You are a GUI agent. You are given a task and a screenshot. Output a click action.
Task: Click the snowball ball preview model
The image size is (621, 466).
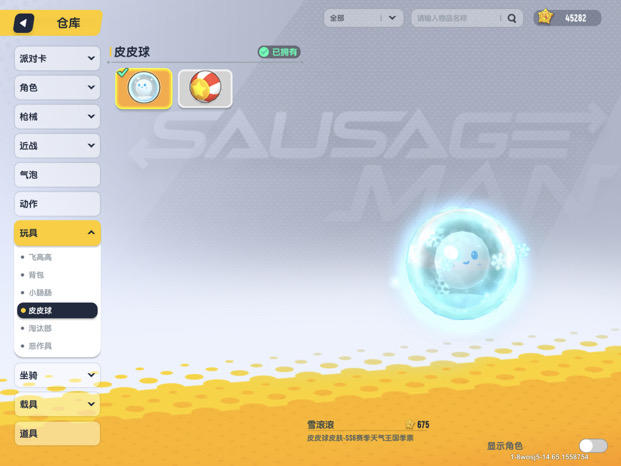click(461, 263)
